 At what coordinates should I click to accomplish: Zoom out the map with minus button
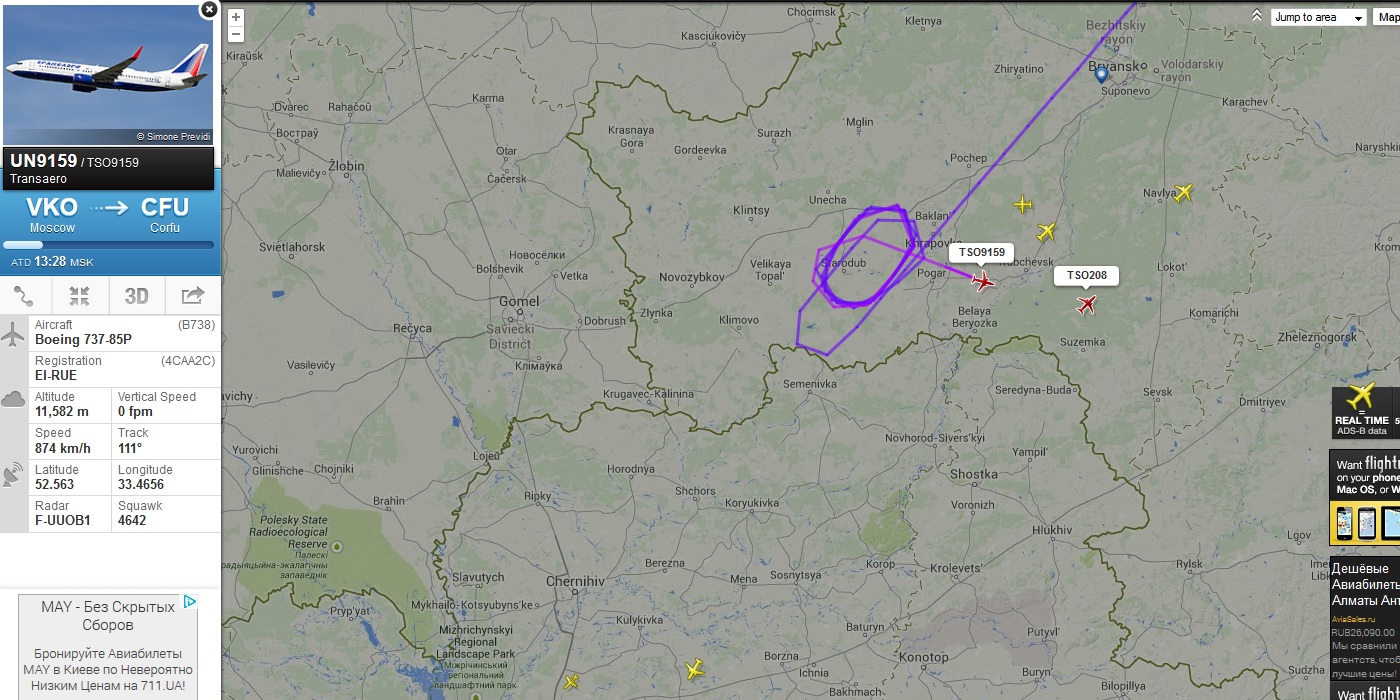click(x=236, y=34)
